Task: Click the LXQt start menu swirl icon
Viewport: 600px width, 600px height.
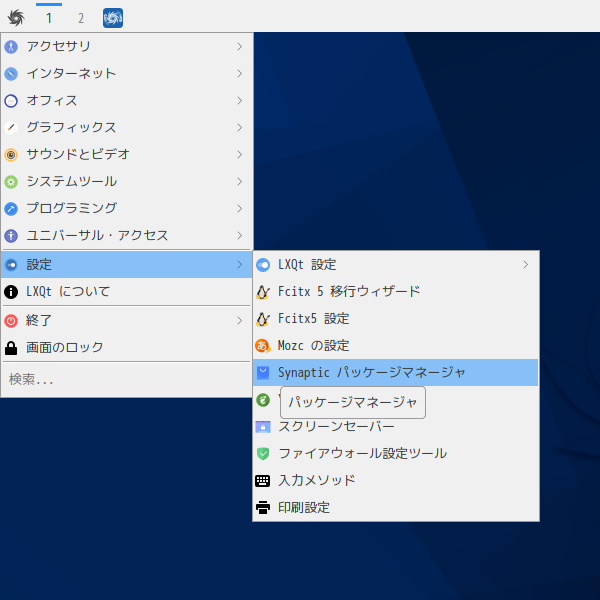Action: (x=16, y=18)
